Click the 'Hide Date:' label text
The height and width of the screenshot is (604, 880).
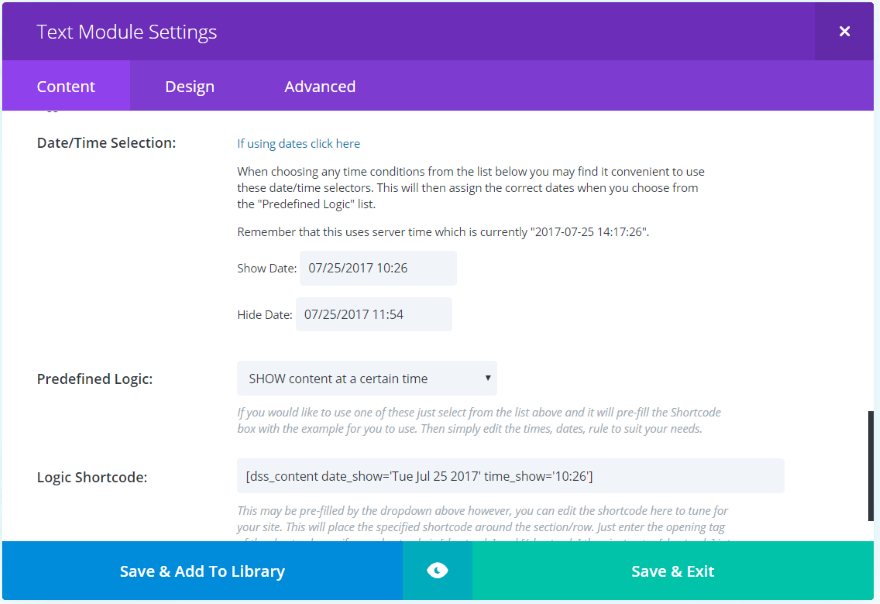pyautogui.click(x=264, y=314)
